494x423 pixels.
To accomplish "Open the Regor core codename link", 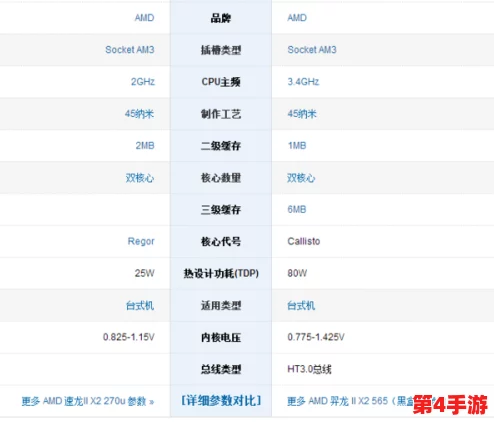I will tap(141, 241).
